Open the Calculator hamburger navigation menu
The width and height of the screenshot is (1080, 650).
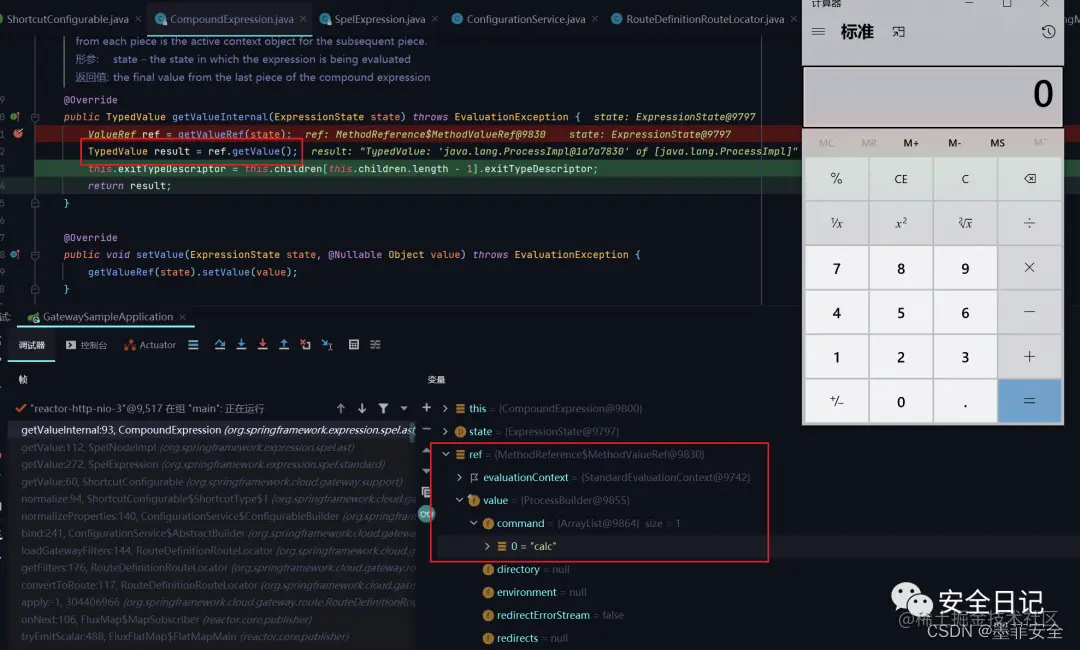818,32
